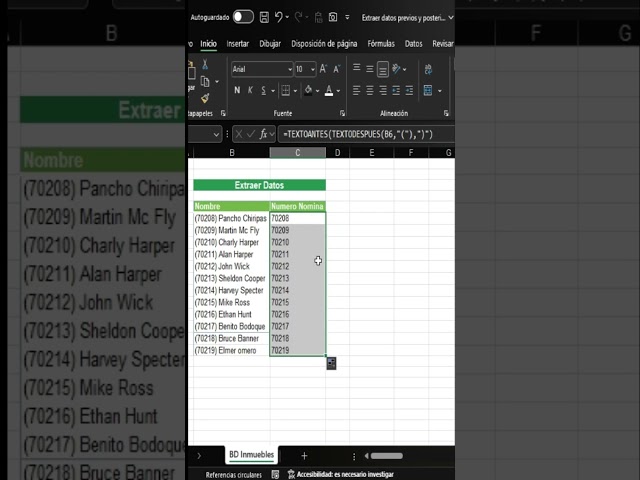Screen dimensions: 640x480
Task: Click the Insert Function fx icon
Action: [x=263, y=134]
